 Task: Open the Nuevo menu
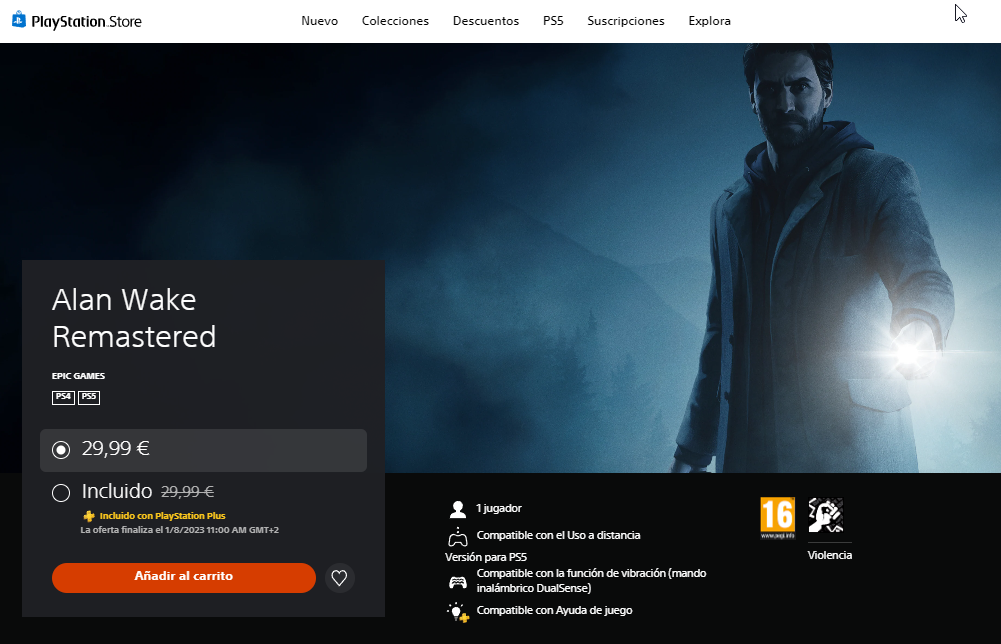point(319,21)
